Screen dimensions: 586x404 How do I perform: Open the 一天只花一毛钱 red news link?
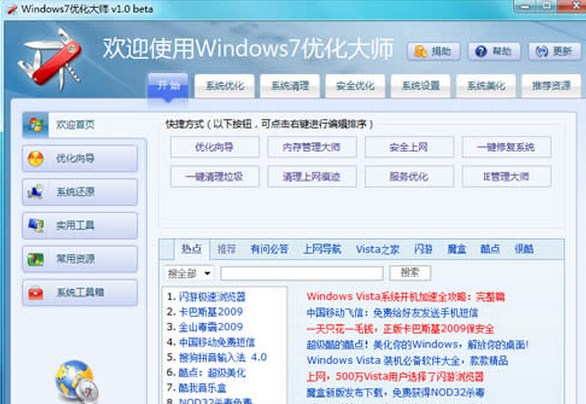(400, 329)
